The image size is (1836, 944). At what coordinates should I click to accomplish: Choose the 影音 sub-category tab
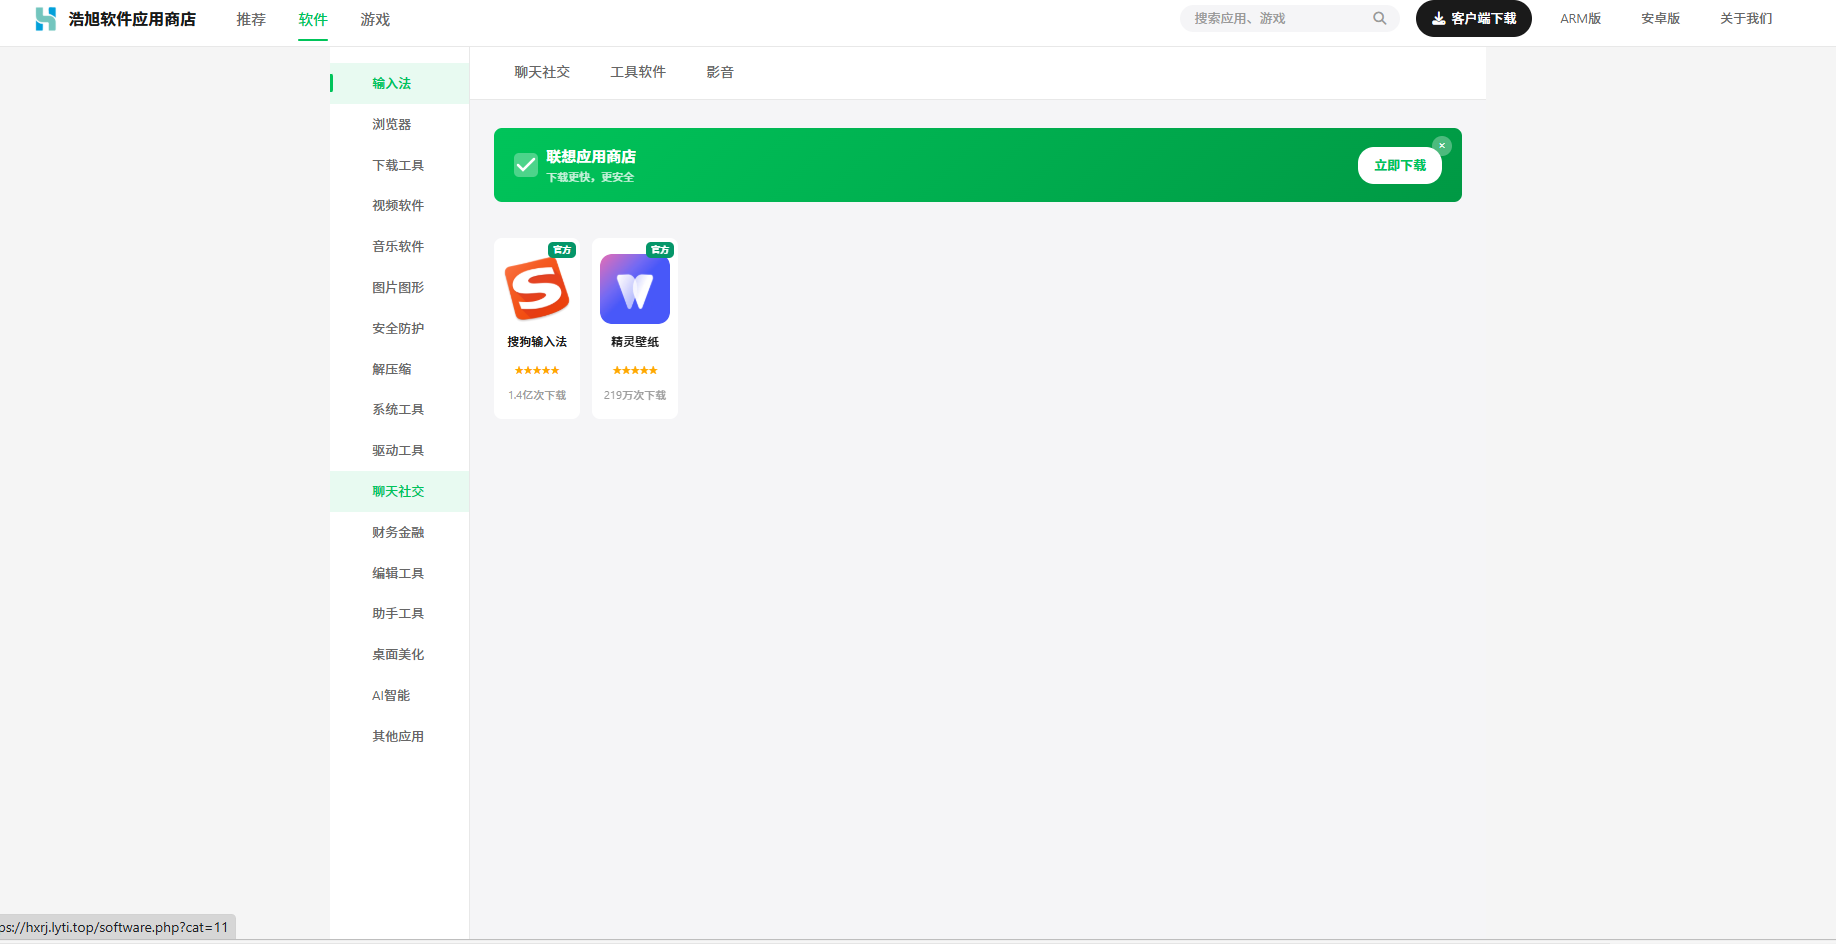(720, 72)
